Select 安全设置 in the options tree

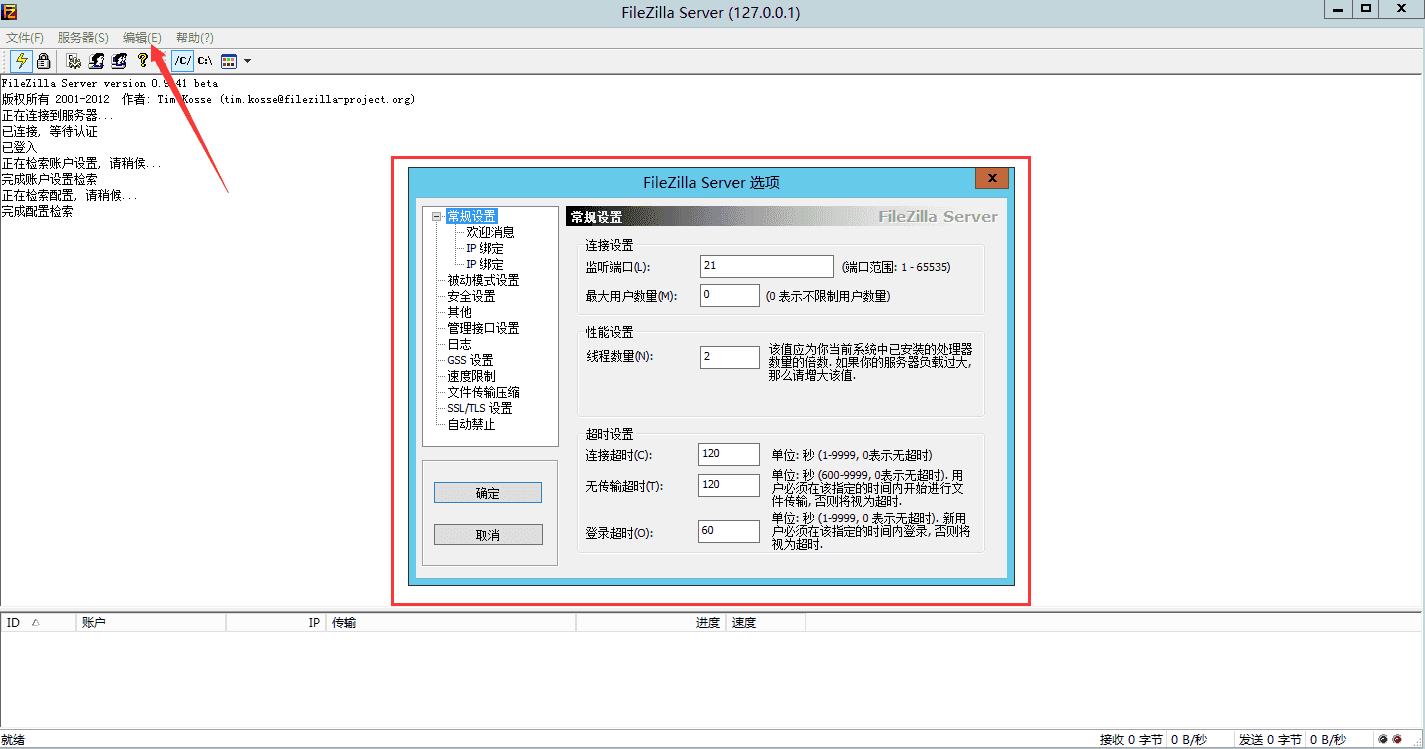[471, 296]
